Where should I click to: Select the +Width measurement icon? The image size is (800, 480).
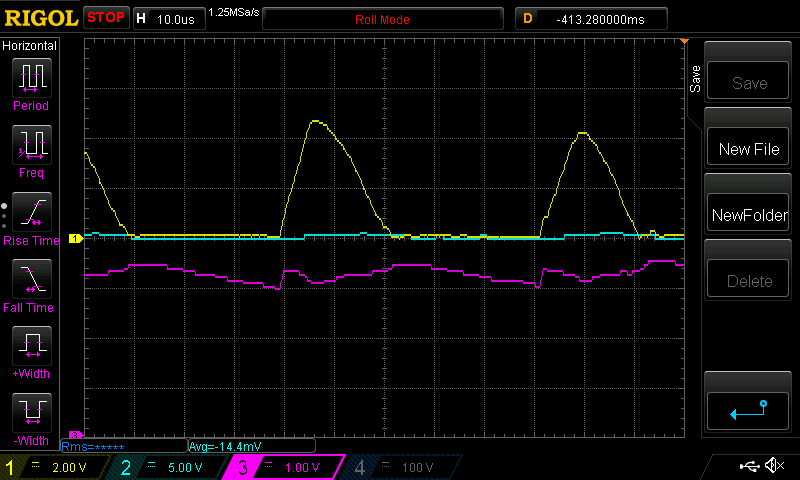click(30, 347)
